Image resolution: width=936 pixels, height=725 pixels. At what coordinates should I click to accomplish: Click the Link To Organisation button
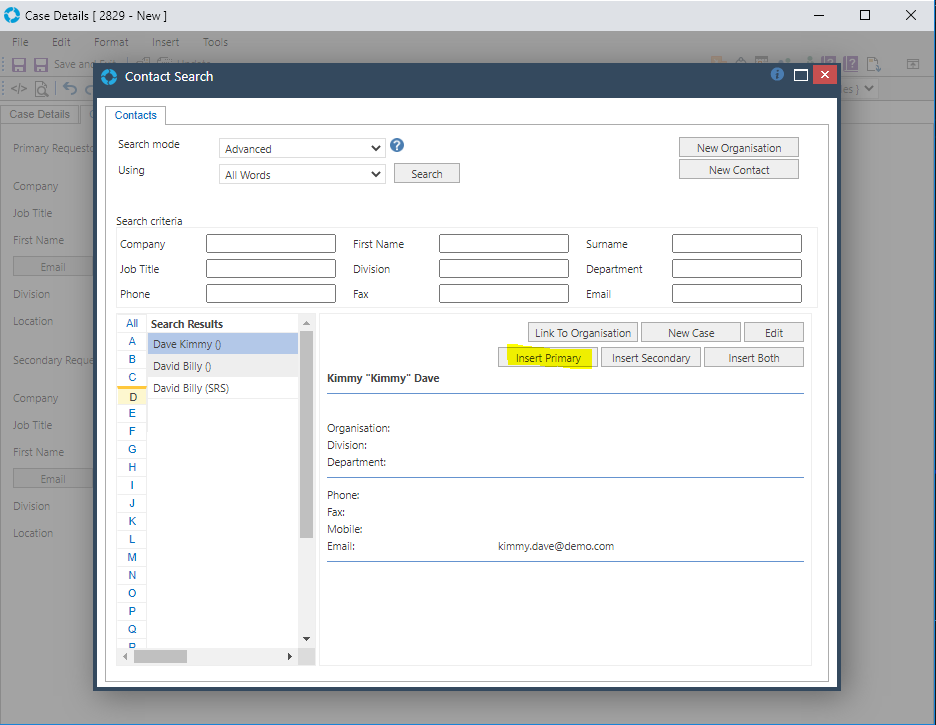click(x=583, y=333)
